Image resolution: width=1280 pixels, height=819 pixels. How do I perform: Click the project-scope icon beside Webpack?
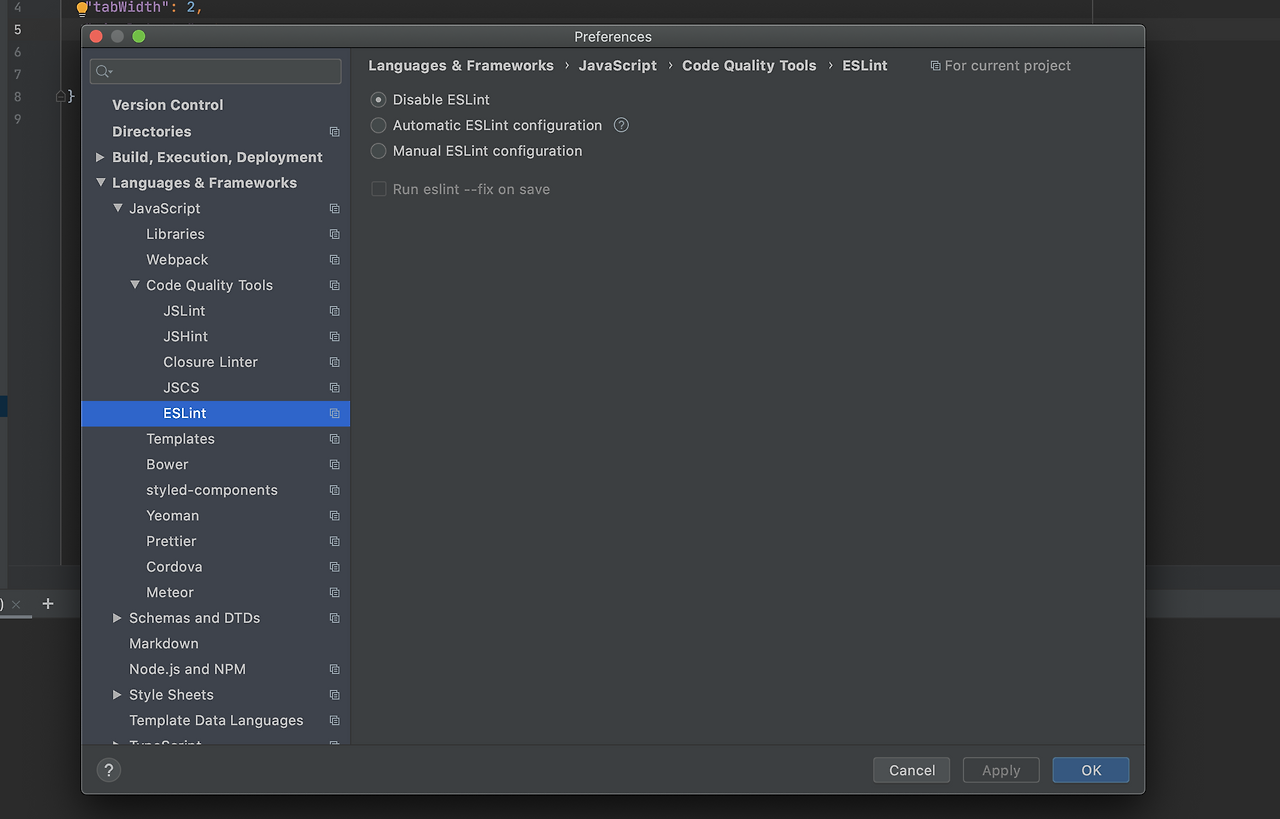point(335,260)
